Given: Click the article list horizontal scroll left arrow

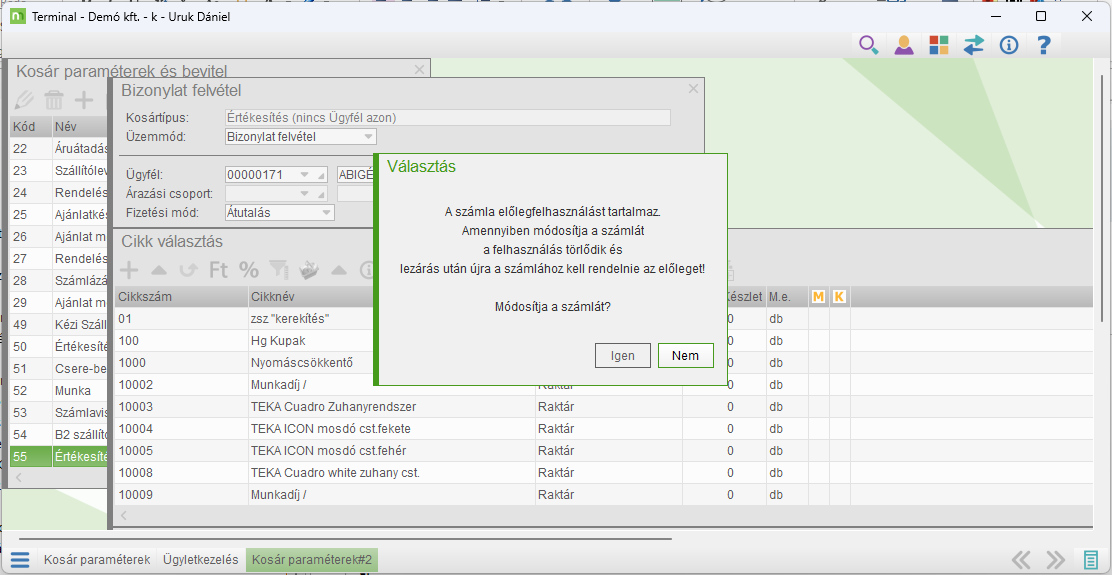Looking at the screenshot, I should 122,516.
